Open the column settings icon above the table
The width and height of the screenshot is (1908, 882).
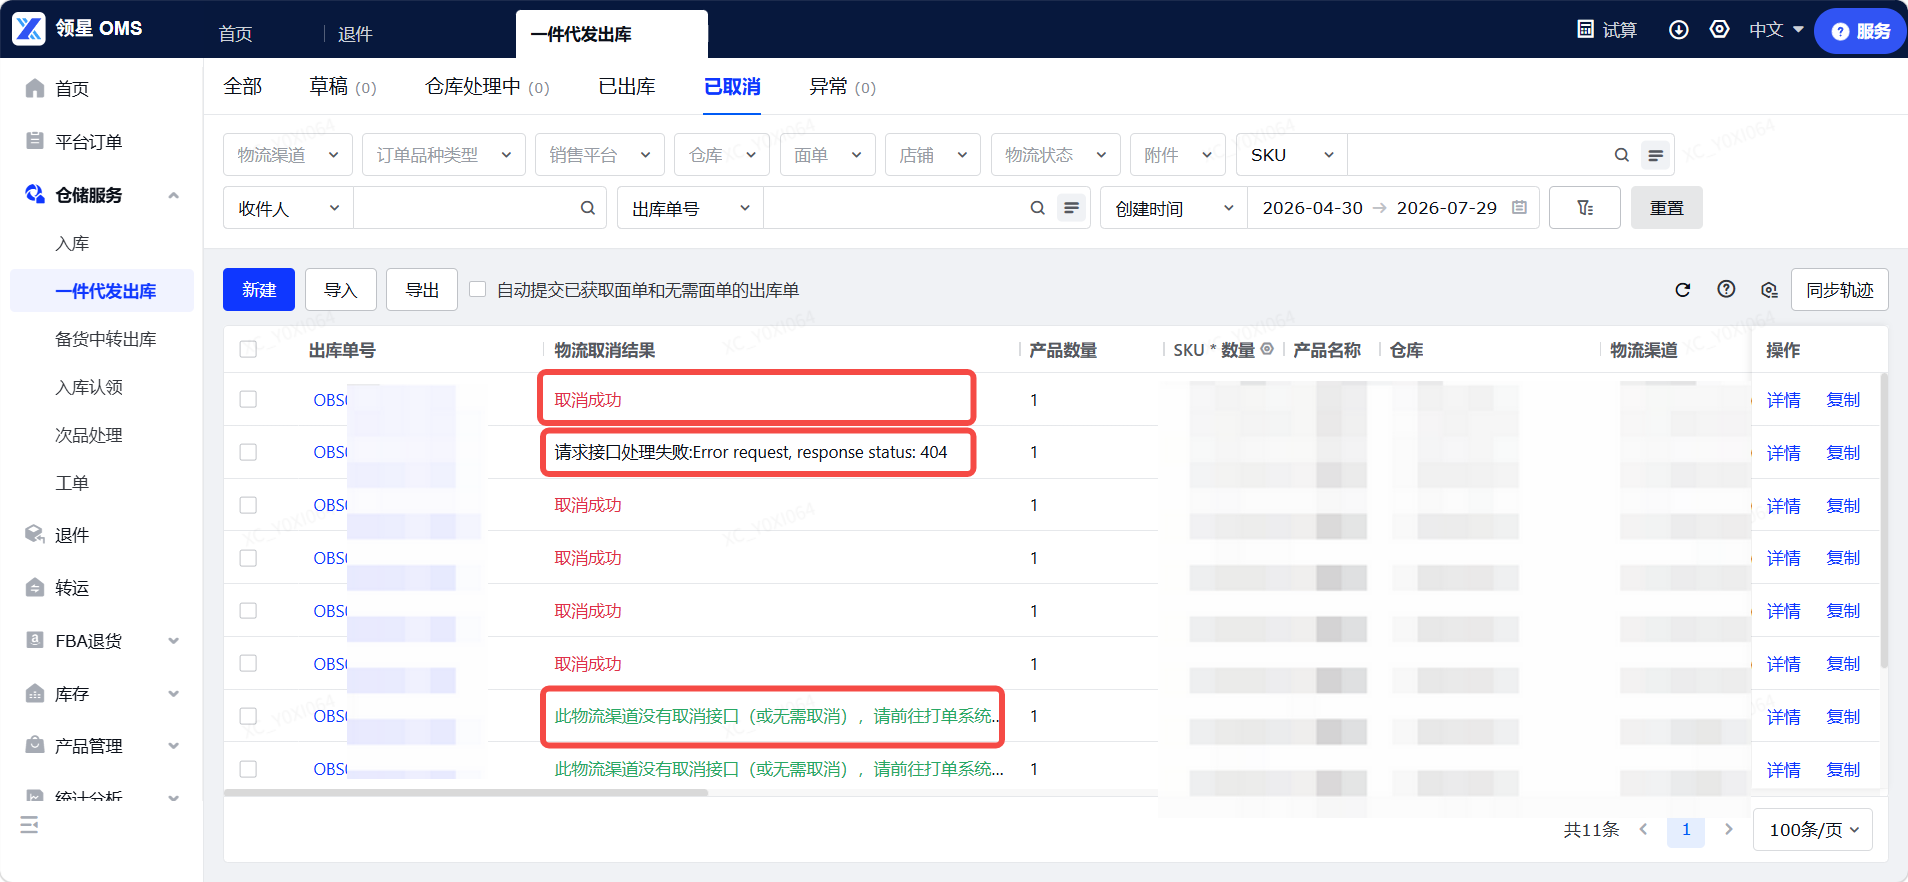pyautogui.click(x=1769, y=290)
